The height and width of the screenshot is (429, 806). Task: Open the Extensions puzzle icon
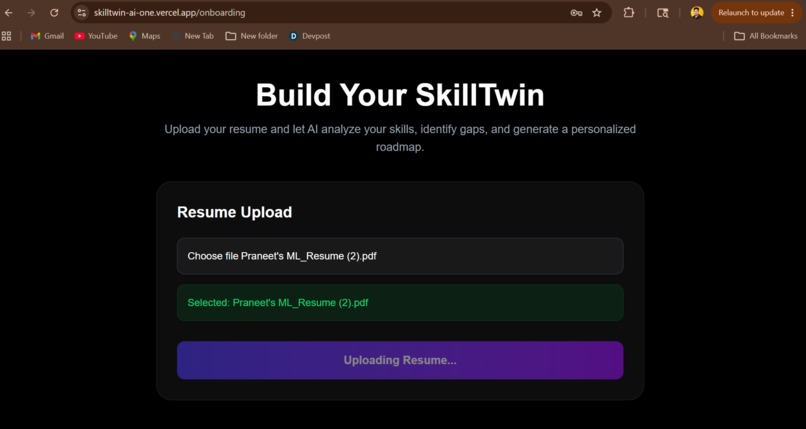coord(628,13)
